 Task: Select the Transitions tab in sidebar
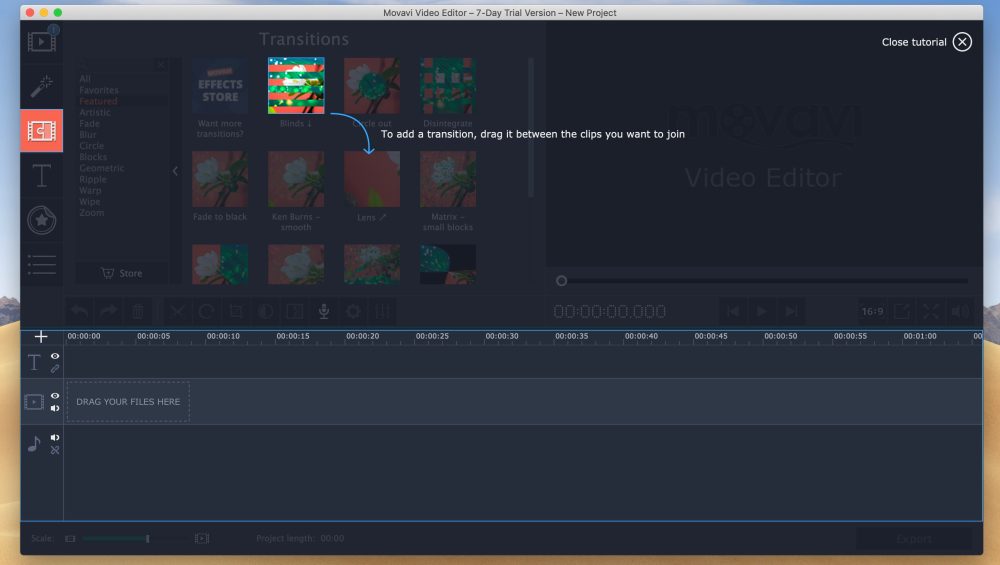pyautogui.click(x=41, y=131)
